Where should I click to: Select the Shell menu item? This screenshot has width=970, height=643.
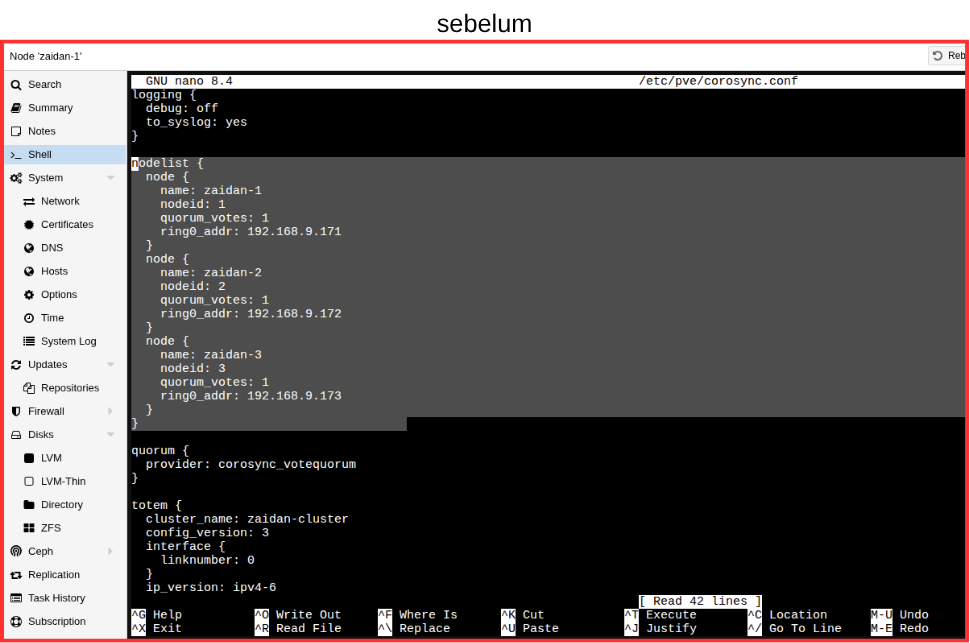point(40,155)
